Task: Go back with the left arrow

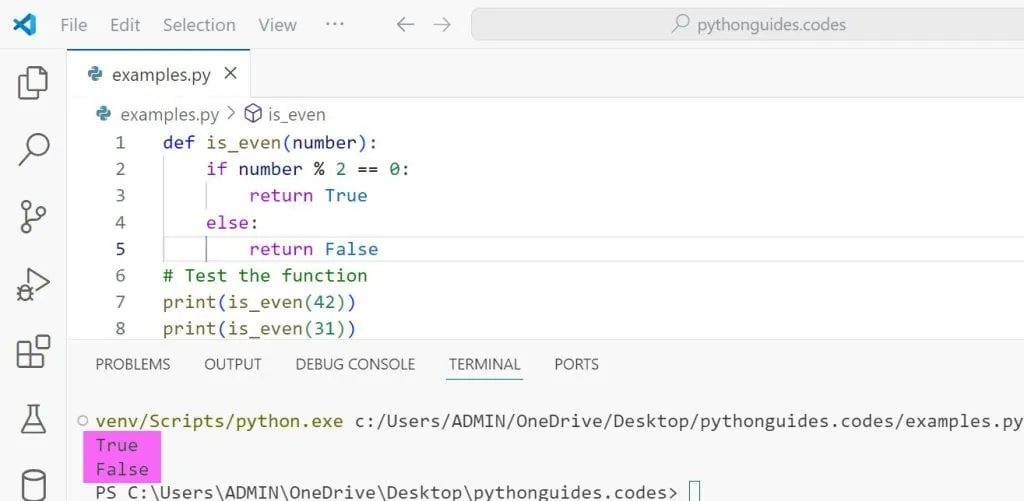Action: pos(405,25)
